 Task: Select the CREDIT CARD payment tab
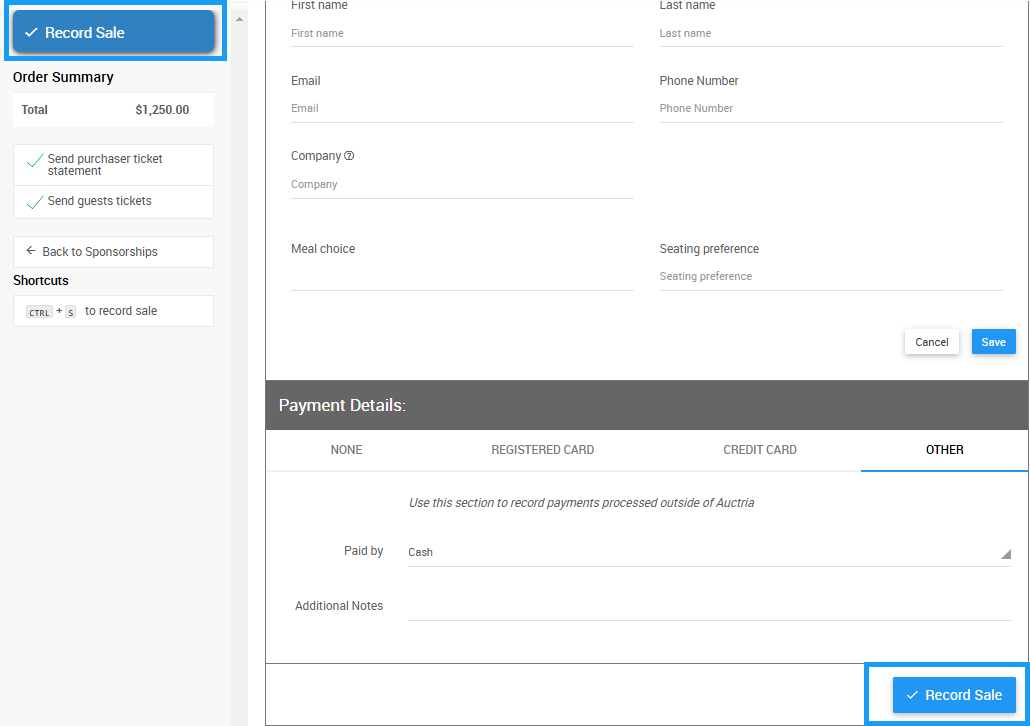[x=760, y=450]
